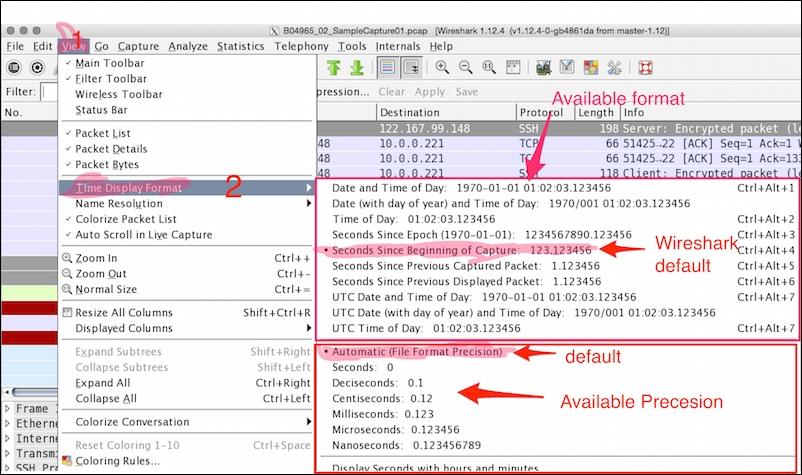Click the resize all columns toolbar icon
Viewport: 802px width, 475px height.
[514, 68]
